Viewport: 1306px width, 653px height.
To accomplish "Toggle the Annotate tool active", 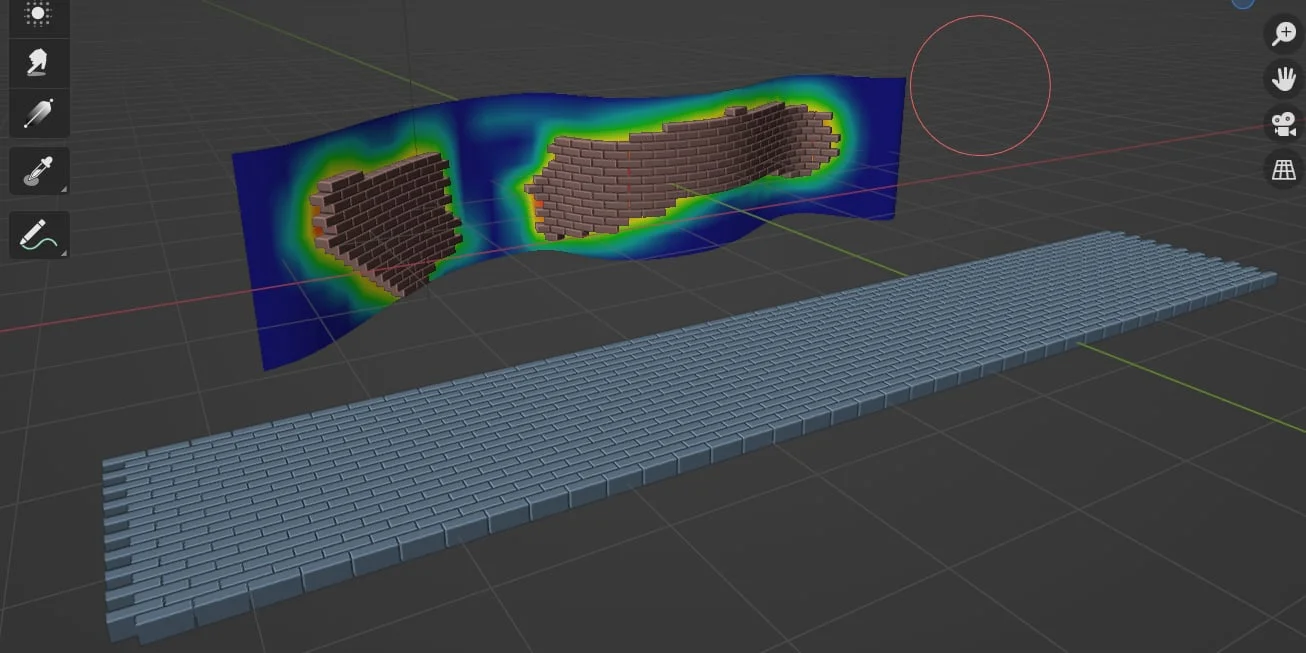I will [x=38, y=235].
